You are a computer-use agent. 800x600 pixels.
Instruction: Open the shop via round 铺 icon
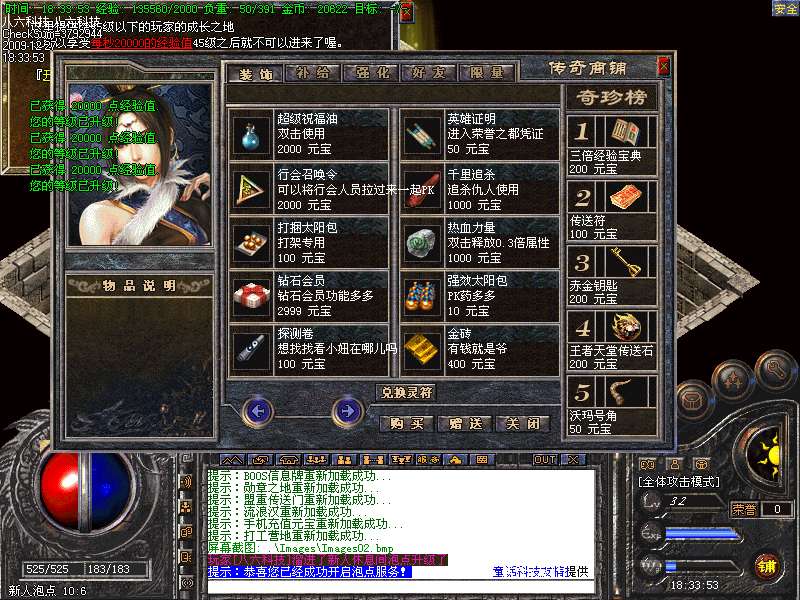coord(765,565)
